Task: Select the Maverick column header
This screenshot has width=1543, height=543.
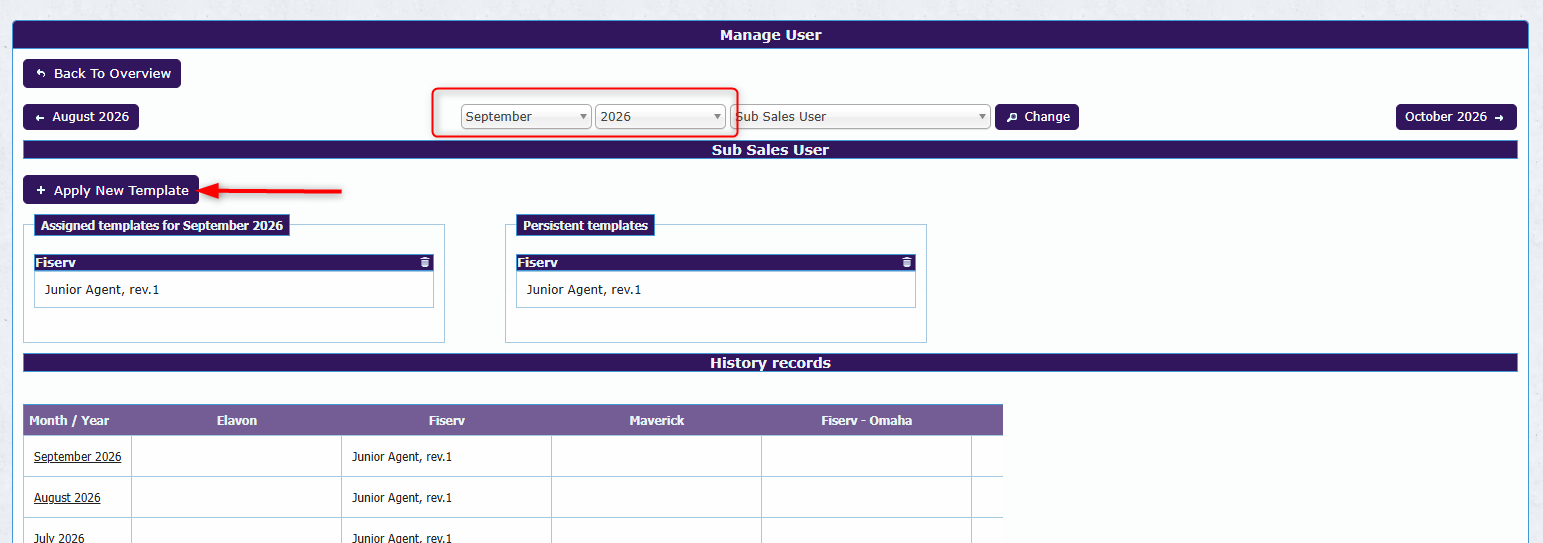Action: click(657, 420)
